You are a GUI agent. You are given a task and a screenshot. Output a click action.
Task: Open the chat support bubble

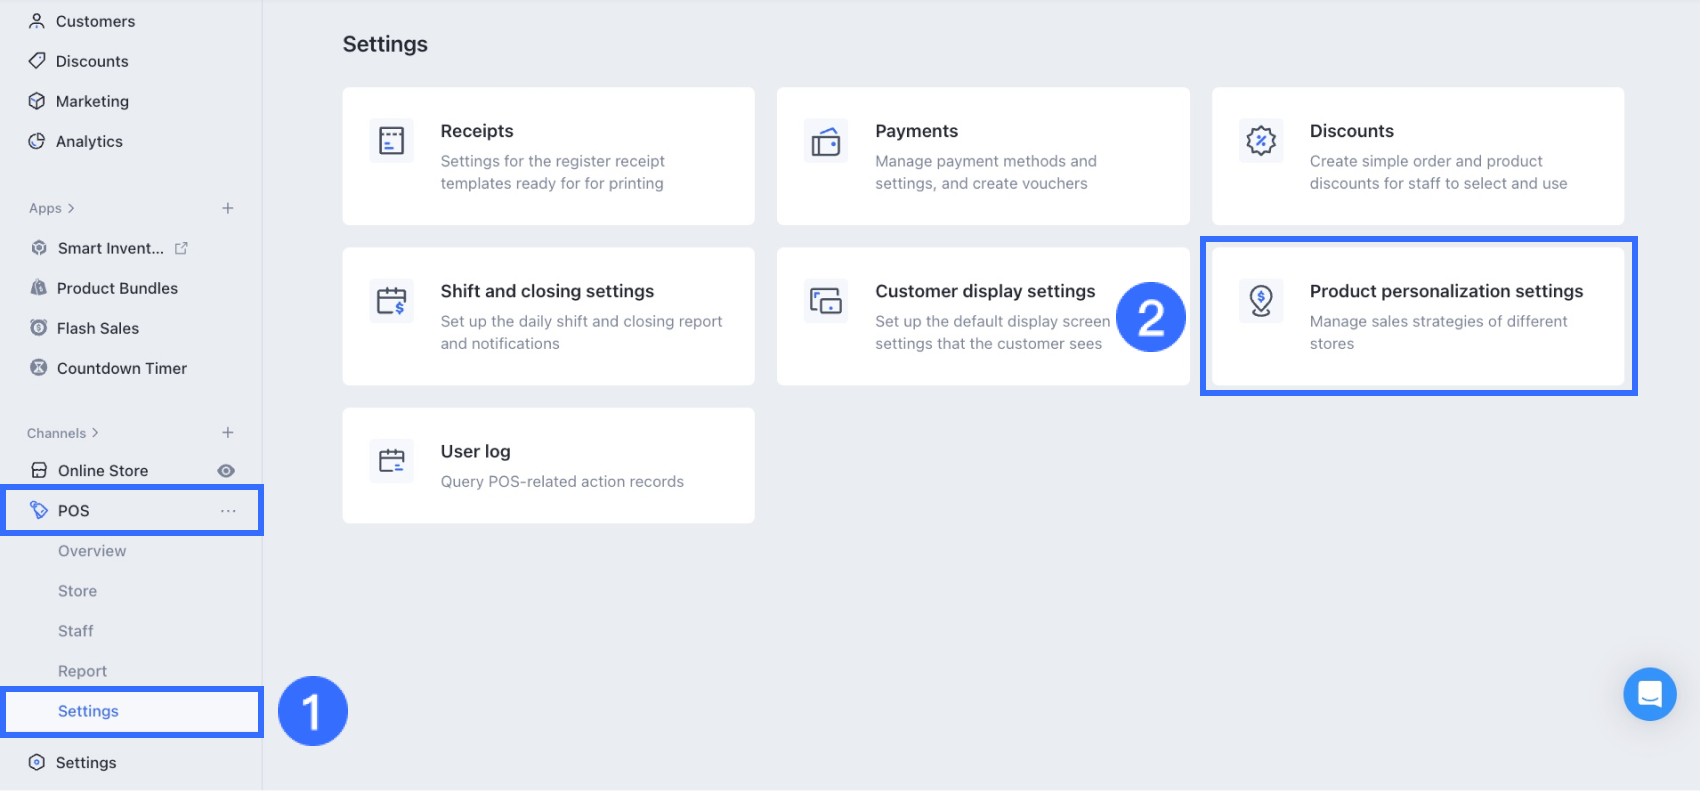pos(1650,694)
